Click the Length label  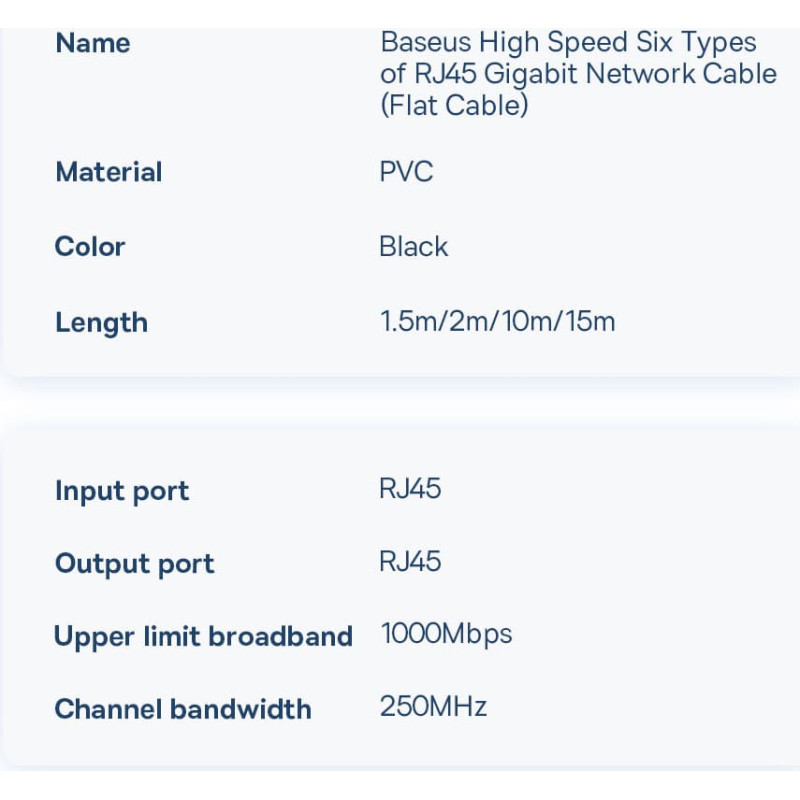[101, 323]
